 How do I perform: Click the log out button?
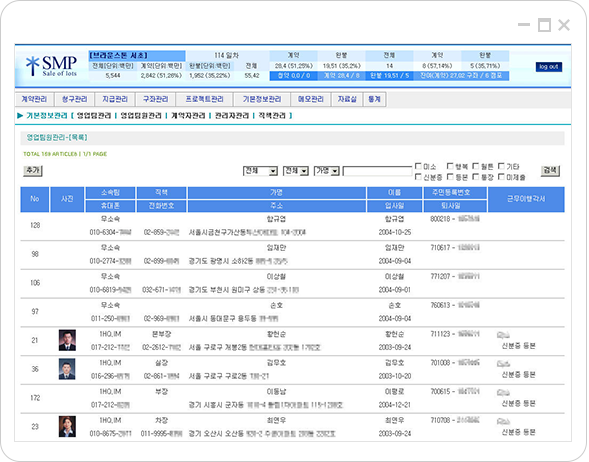[x=549, y=67]
